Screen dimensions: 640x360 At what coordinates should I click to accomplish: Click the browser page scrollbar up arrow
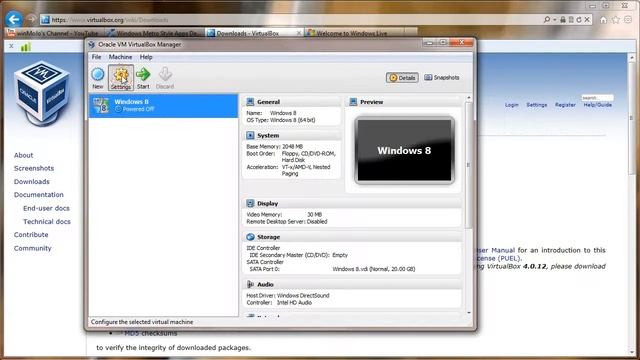(632, 58)
